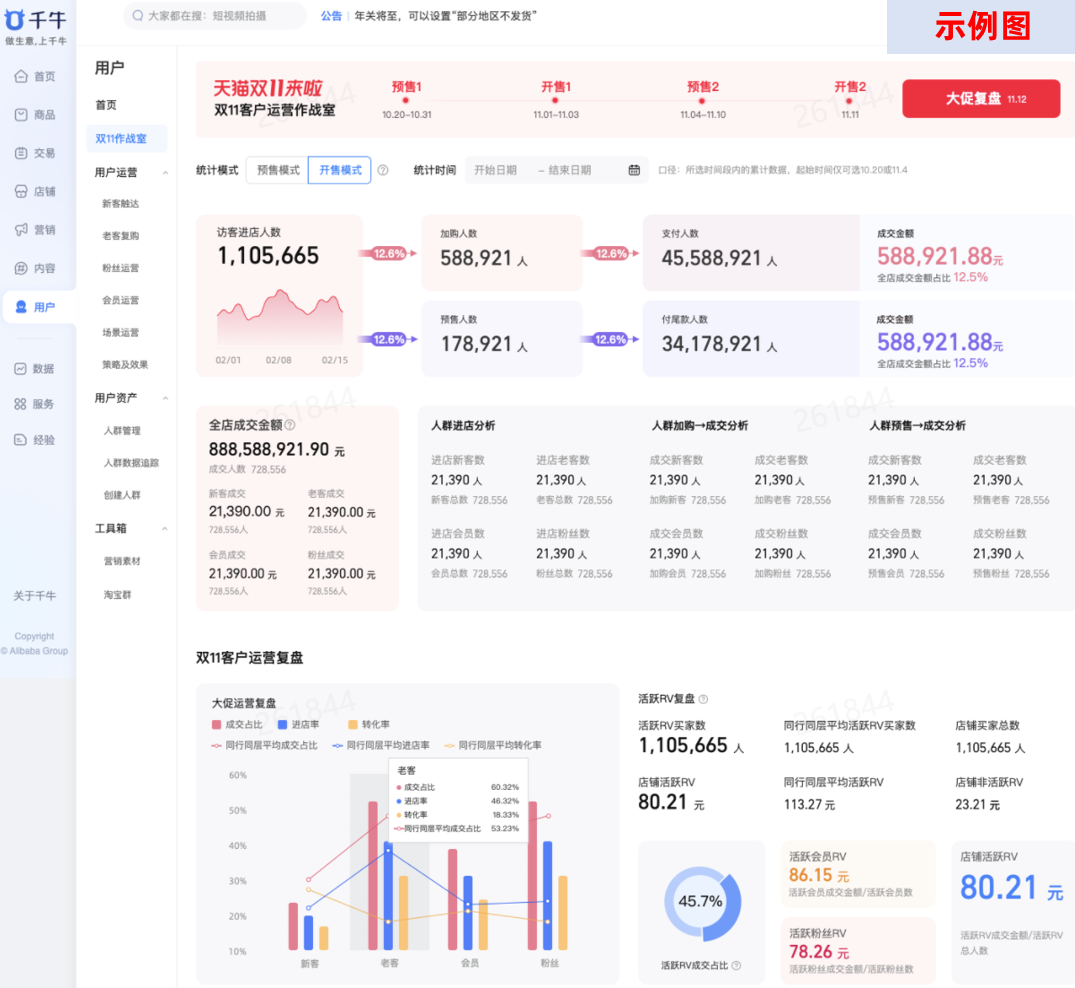This screenshot has width=1075, height=988.
Task: Toggle 成交占比 legend series
Action: [x=237, y=725]
